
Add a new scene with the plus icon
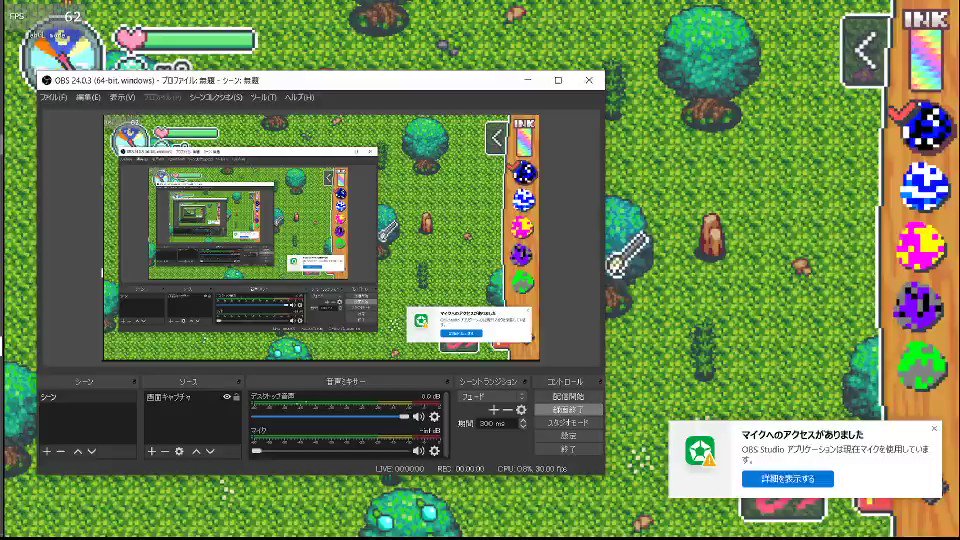(47, 451)
